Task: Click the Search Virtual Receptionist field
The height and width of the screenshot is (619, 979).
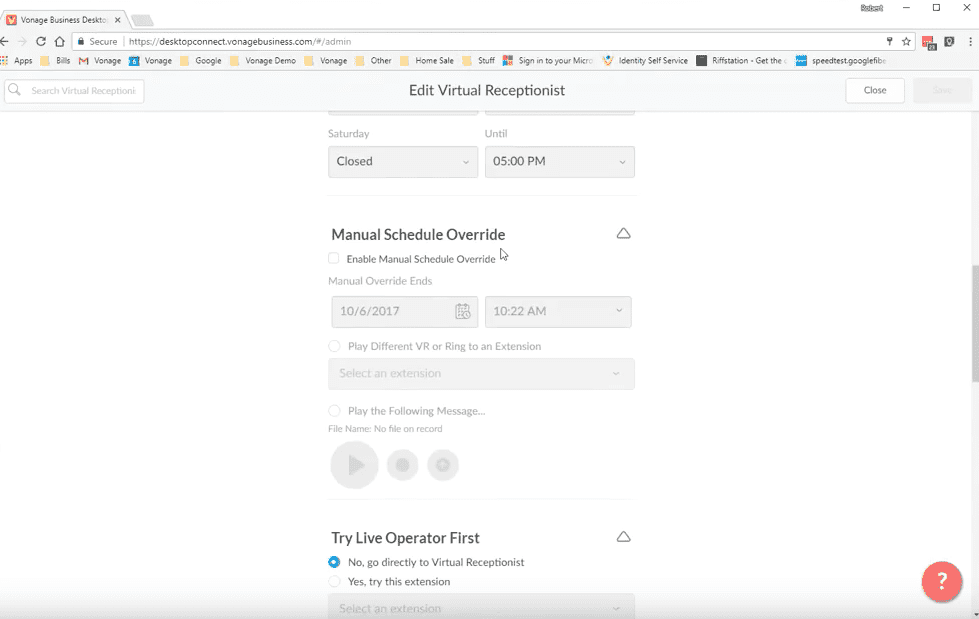Action: click(75, 91)
